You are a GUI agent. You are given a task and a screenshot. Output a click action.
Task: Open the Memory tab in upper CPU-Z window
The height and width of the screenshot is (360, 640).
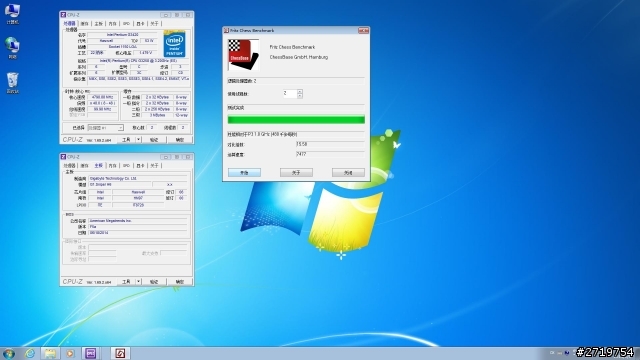[113, 24]
